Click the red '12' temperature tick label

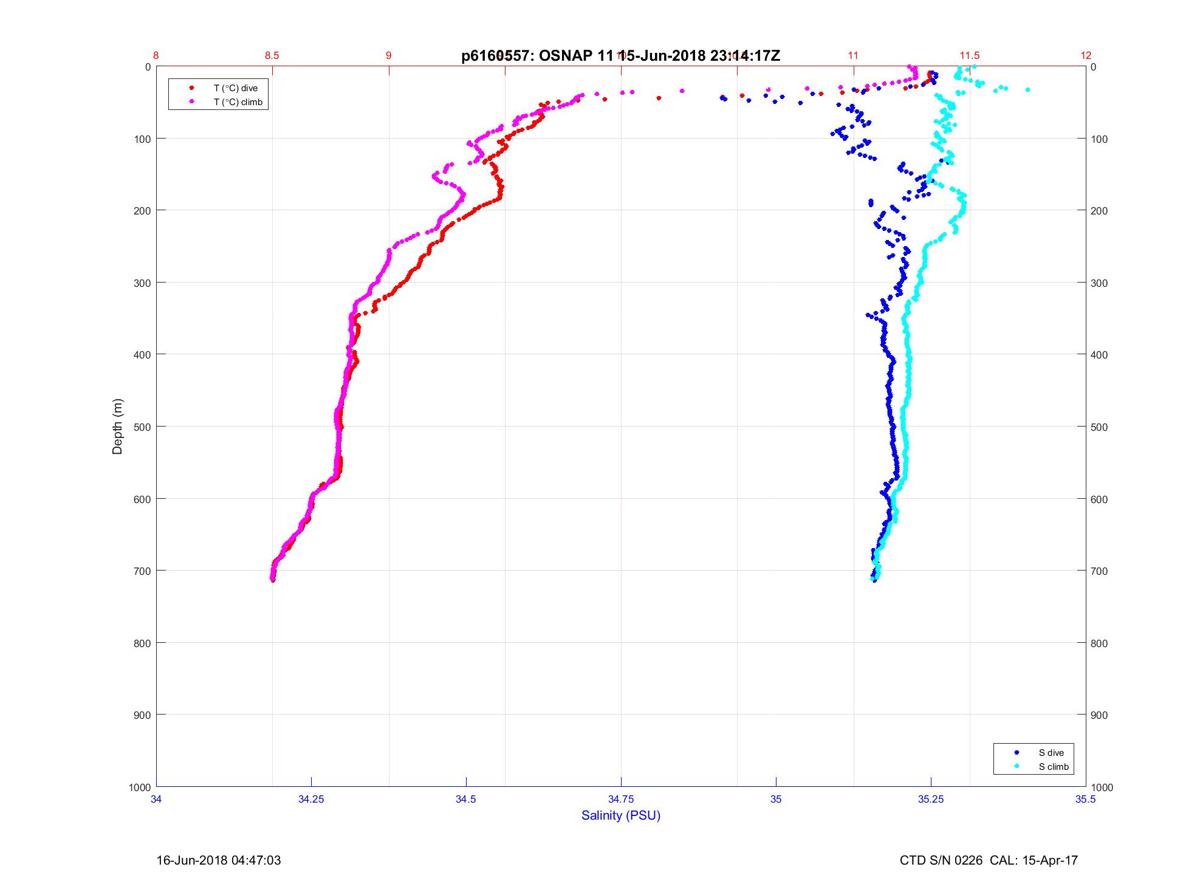tap(1086, 56)
